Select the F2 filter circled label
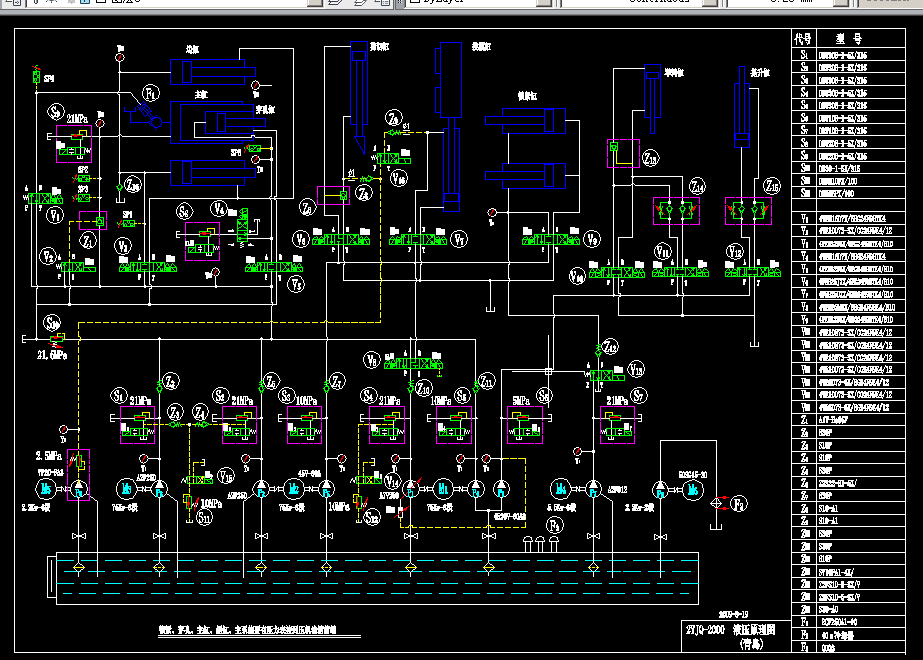This screenshot has width=923, height=660. pos(740,505)
